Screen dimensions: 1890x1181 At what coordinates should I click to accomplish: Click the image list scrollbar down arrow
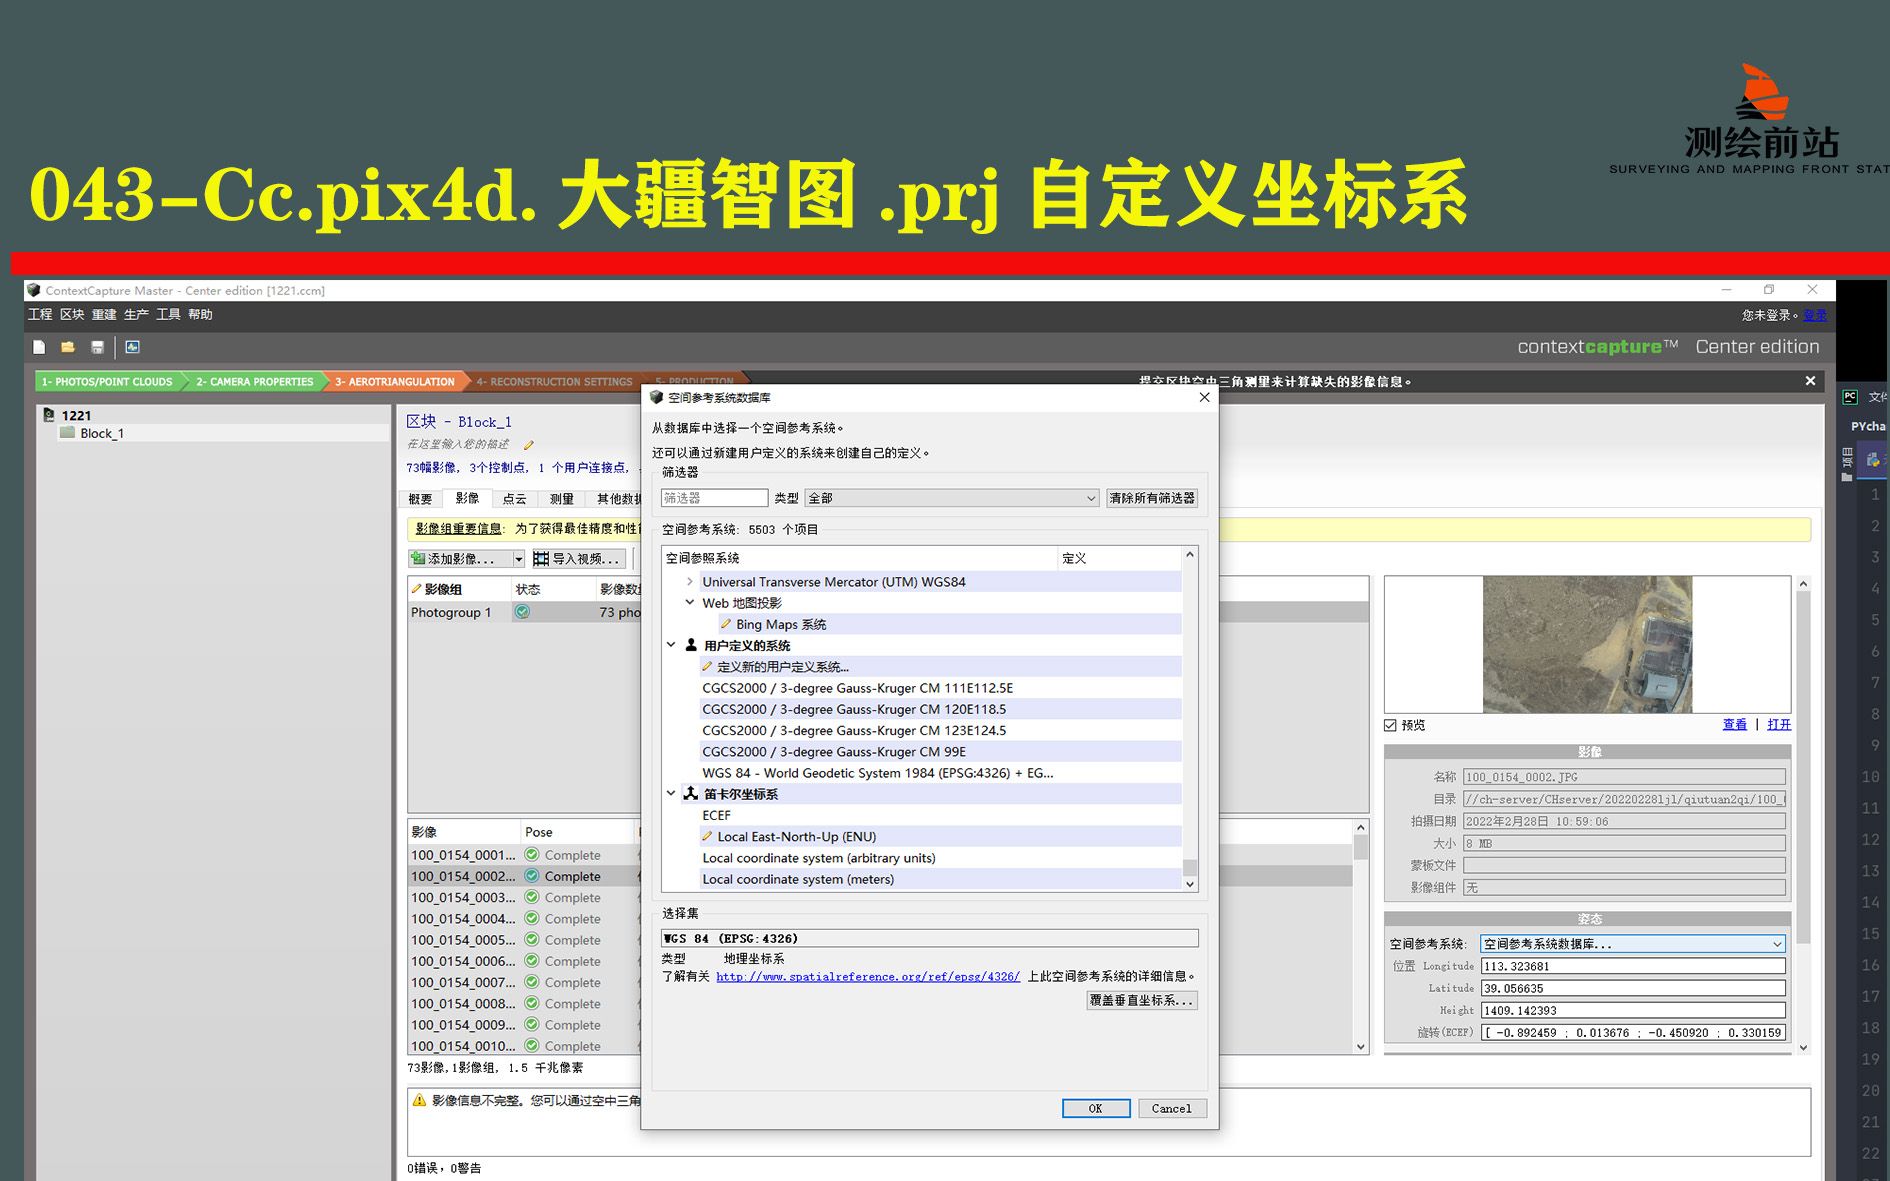[1360, 1047]
